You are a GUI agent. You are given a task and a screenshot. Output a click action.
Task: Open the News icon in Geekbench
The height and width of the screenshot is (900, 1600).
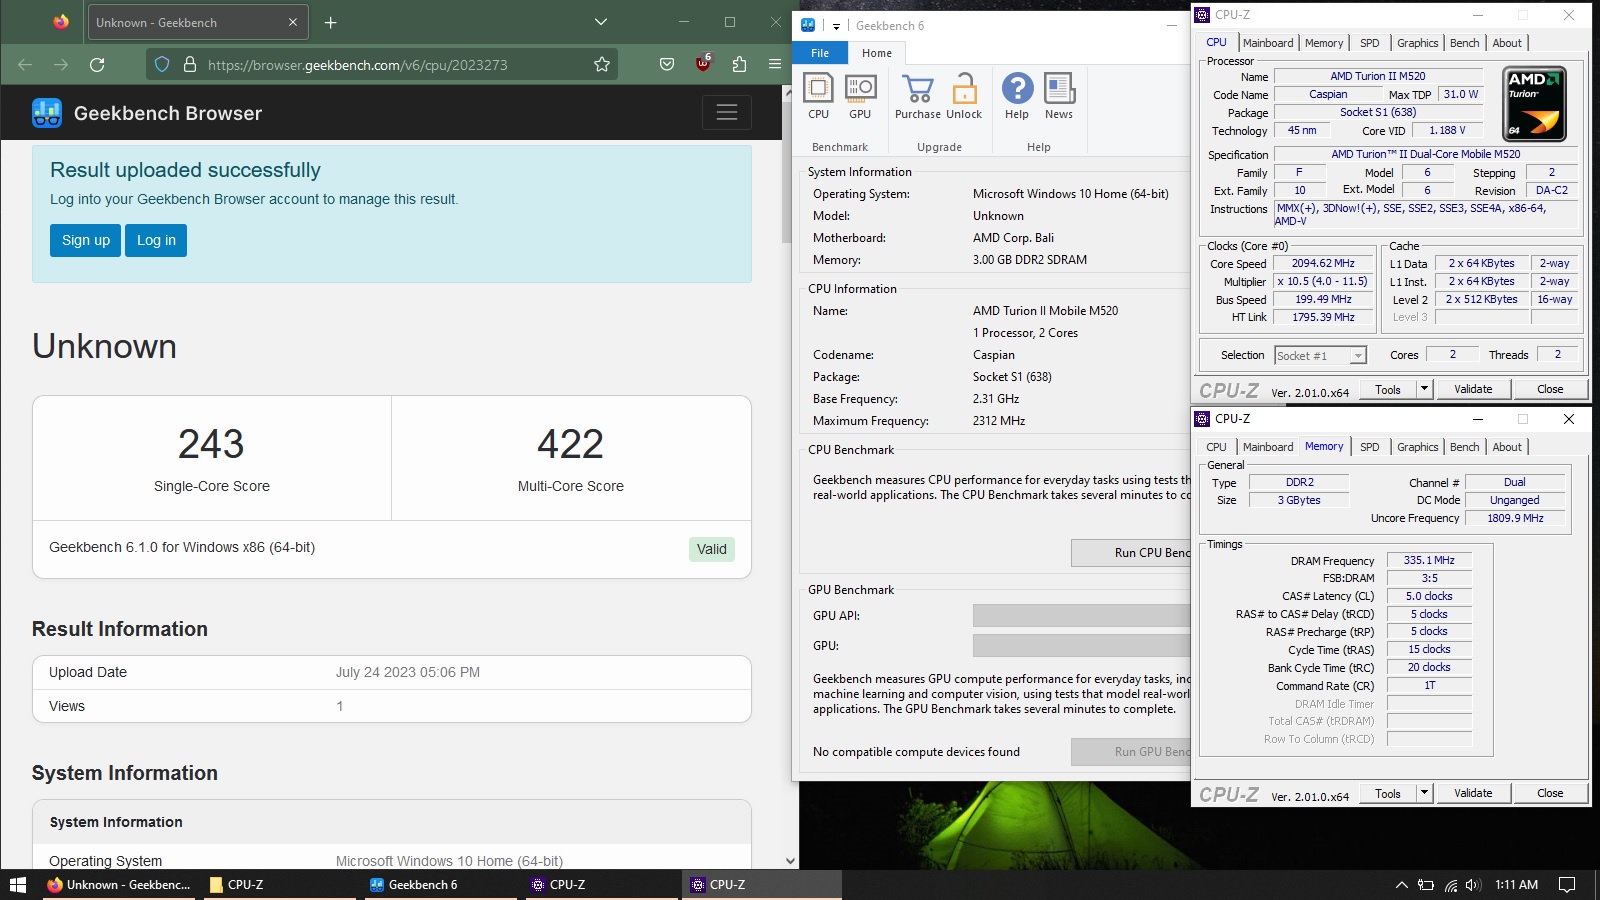(x=1059, y=97)
